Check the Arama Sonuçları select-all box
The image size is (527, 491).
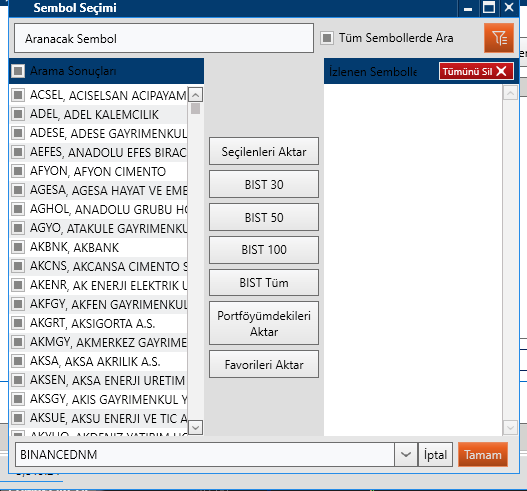click(18, 71)
